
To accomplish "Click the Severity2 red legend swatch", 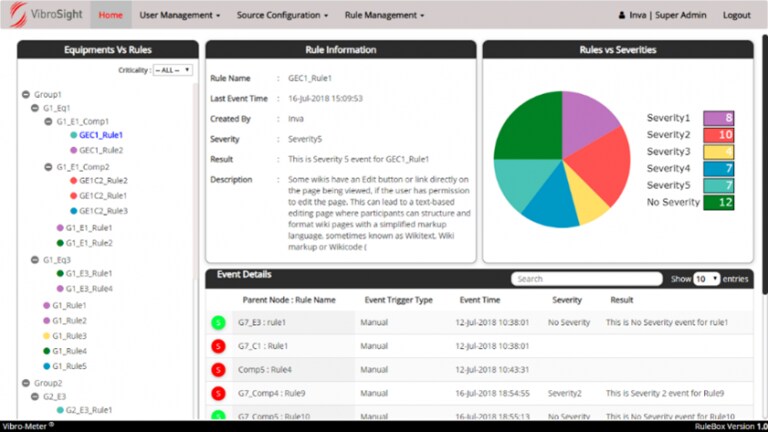I will pos(719,135).
